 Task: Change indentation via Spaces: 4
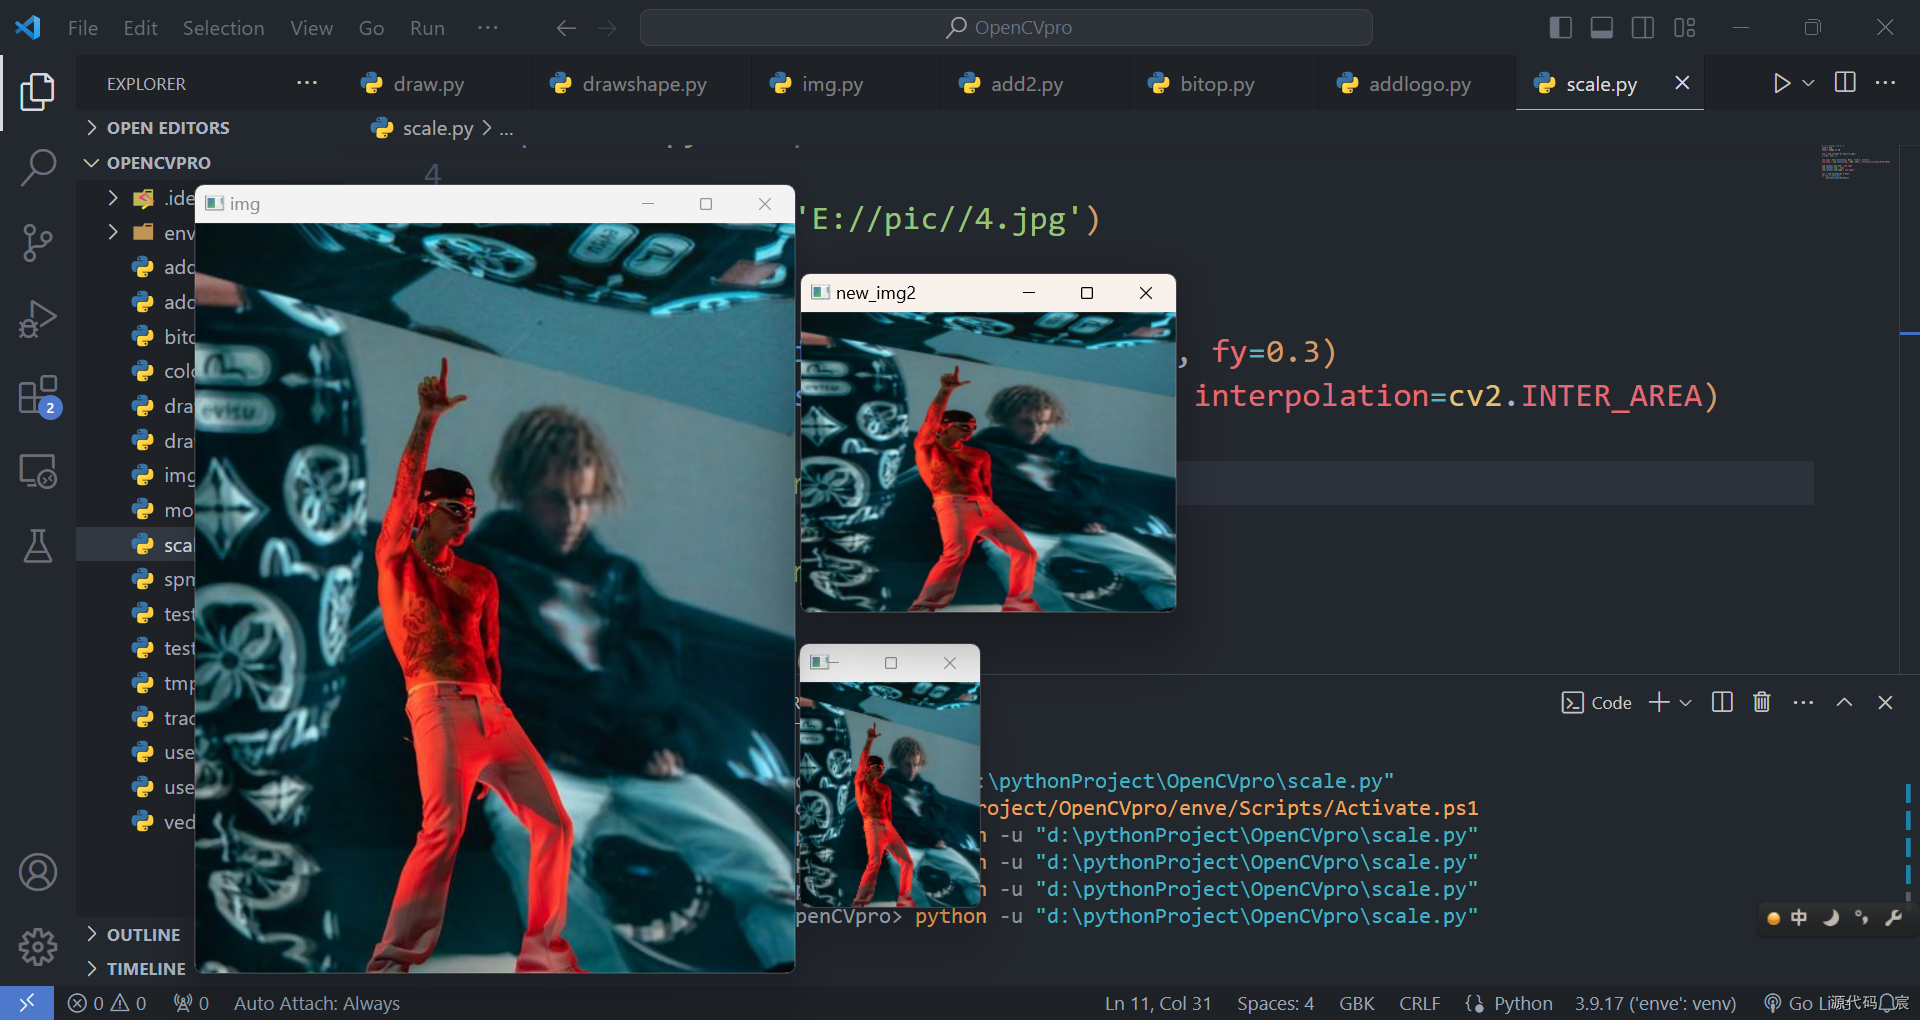pos(1275,1003)
